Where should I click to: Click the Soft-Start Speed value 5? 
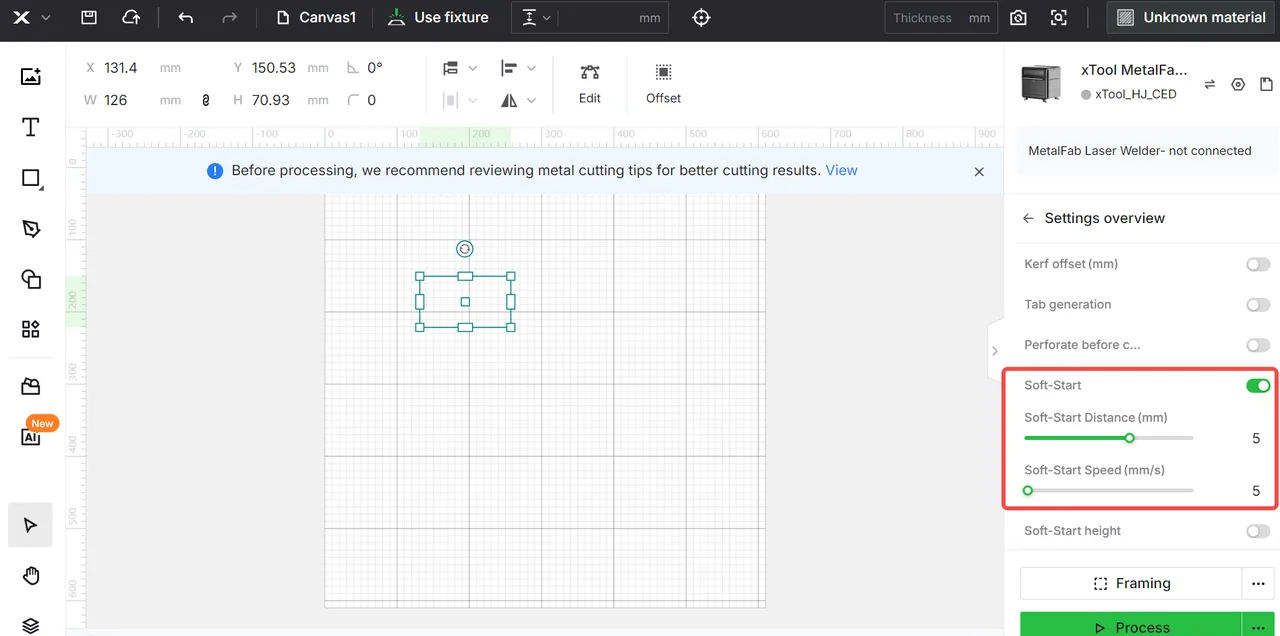pos(1256,491)
